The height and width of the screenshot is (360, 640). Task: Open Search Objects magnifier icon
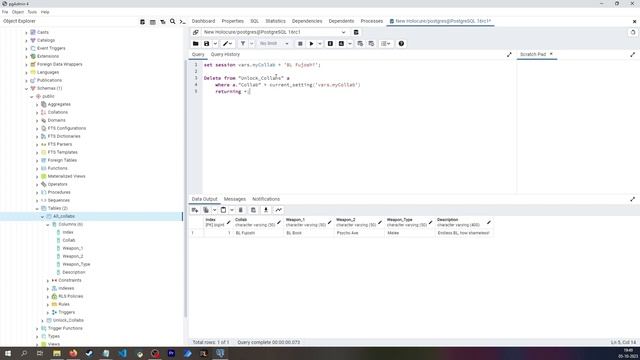pyautogui.click(x=173, y=21)
